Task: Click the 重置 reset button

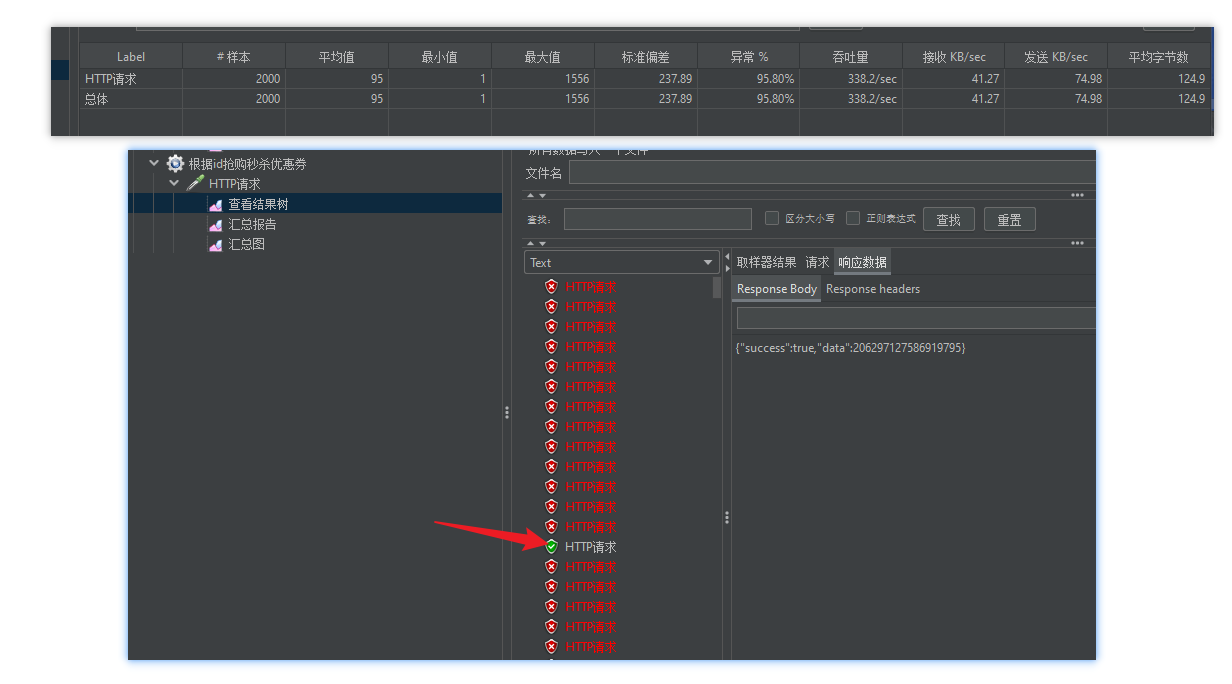Action: click(x=1009, y=219)
